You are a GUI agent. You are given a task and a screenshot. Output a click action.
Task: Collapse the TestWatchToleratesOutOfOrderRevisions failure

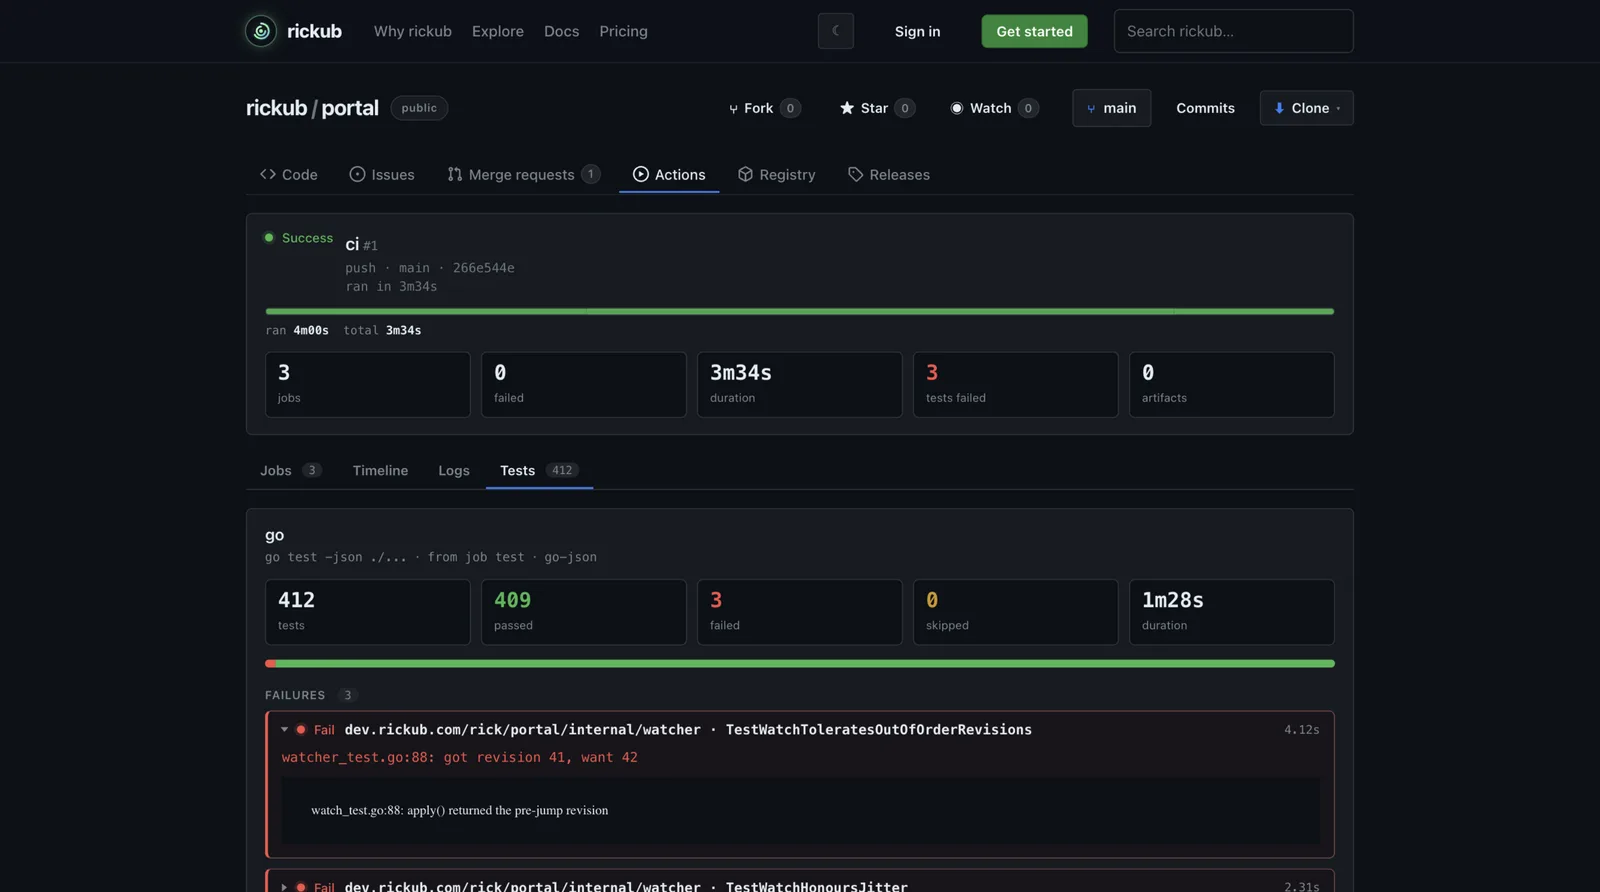click(x=284, y=730)
